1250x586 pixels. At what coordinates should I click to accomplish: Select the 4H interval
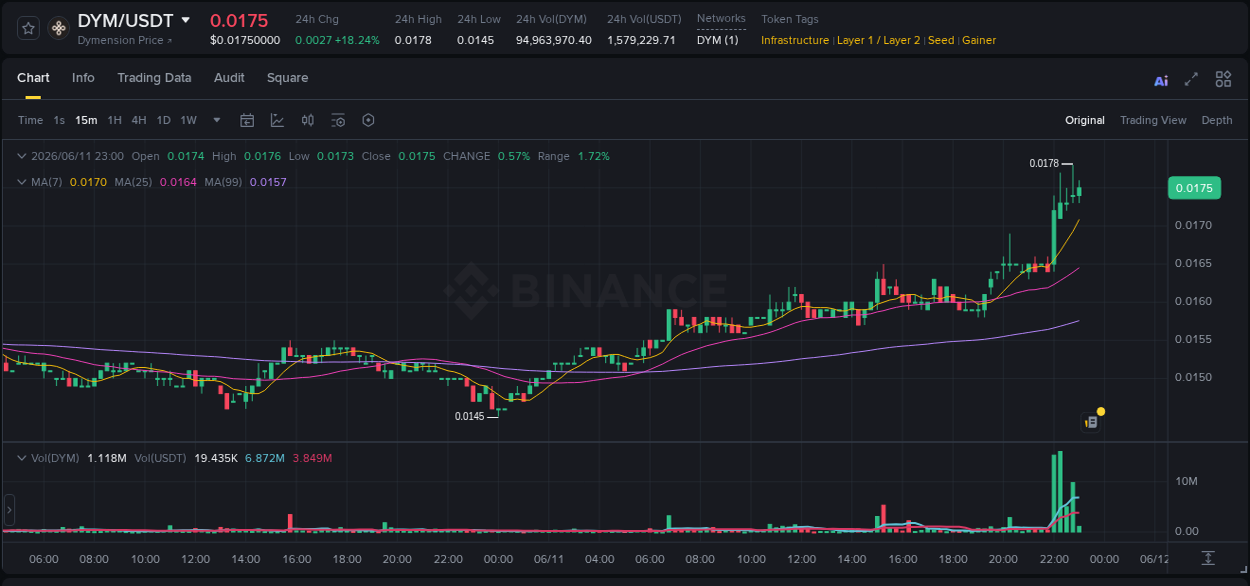tap(138, 120)
